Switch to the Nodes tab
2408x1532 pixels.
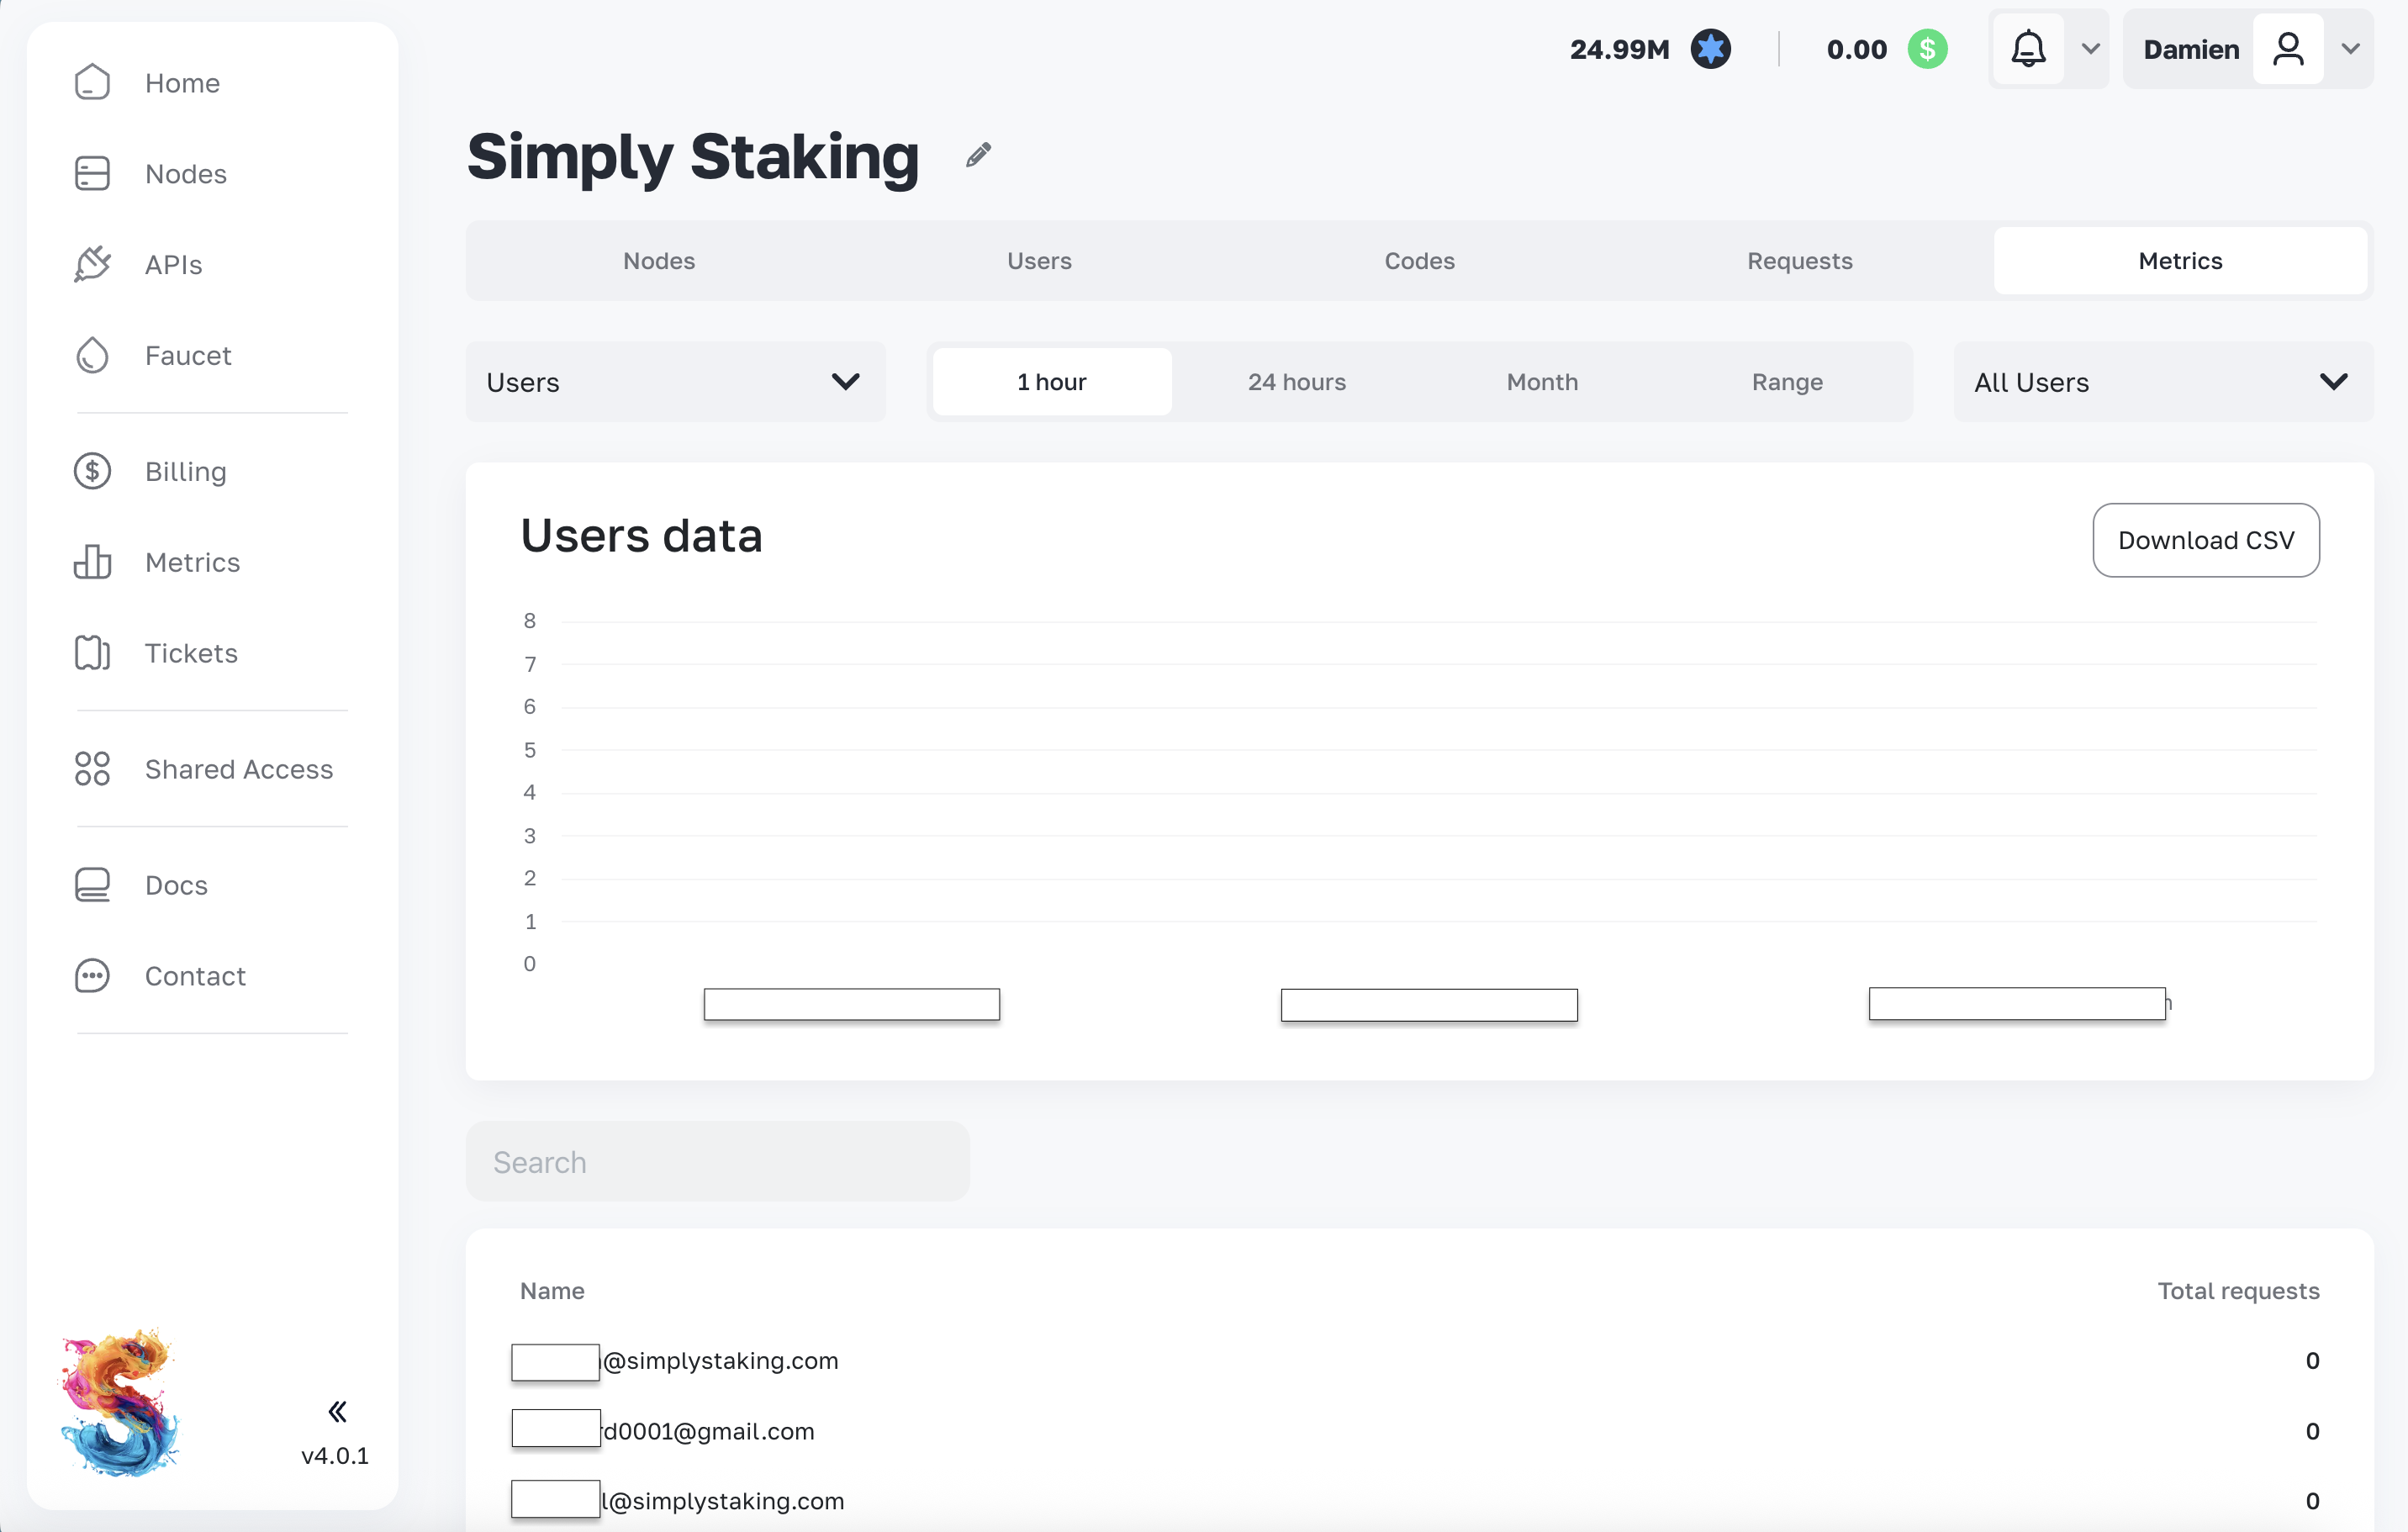click(x=659, y=261)
